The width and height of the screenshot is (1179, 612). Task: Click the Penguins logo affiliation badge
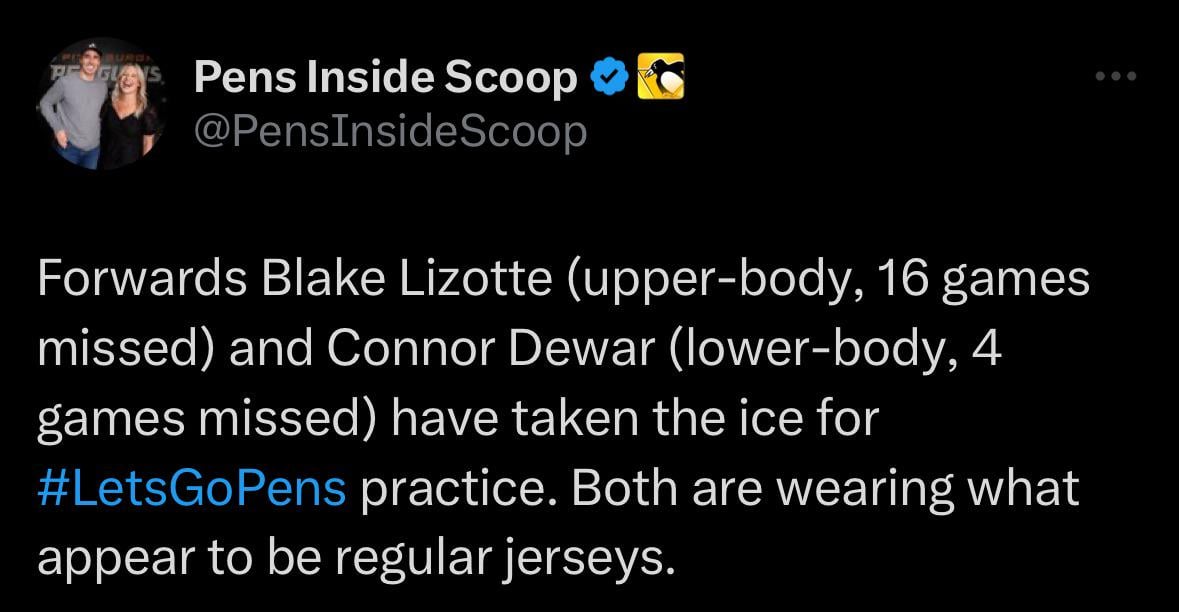(659, 77)
